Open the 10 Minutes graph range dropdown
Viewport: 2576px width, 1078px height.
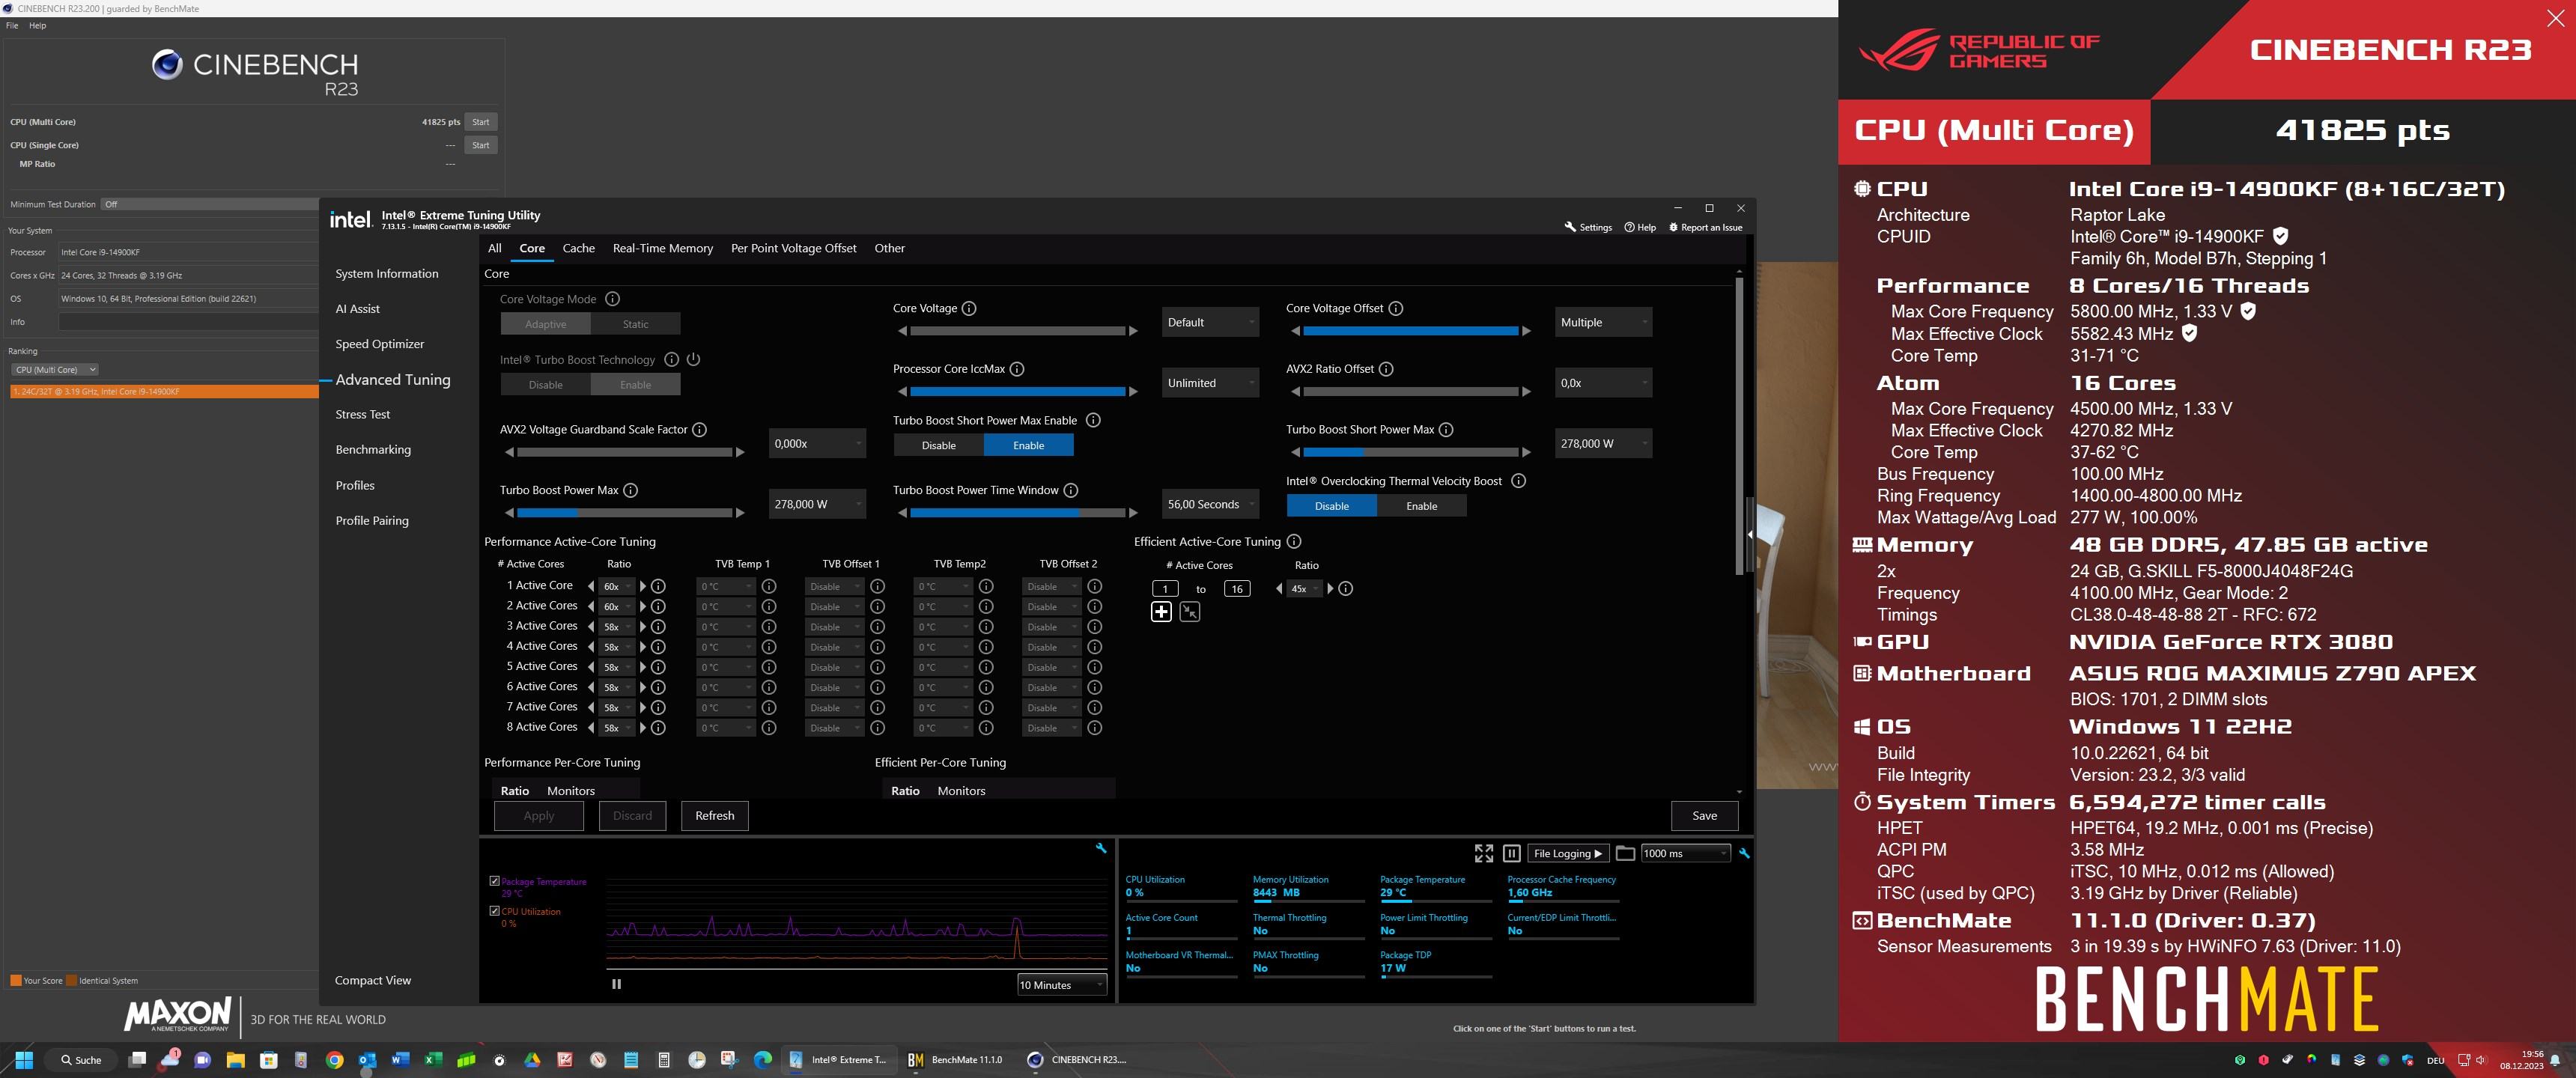1060,985
